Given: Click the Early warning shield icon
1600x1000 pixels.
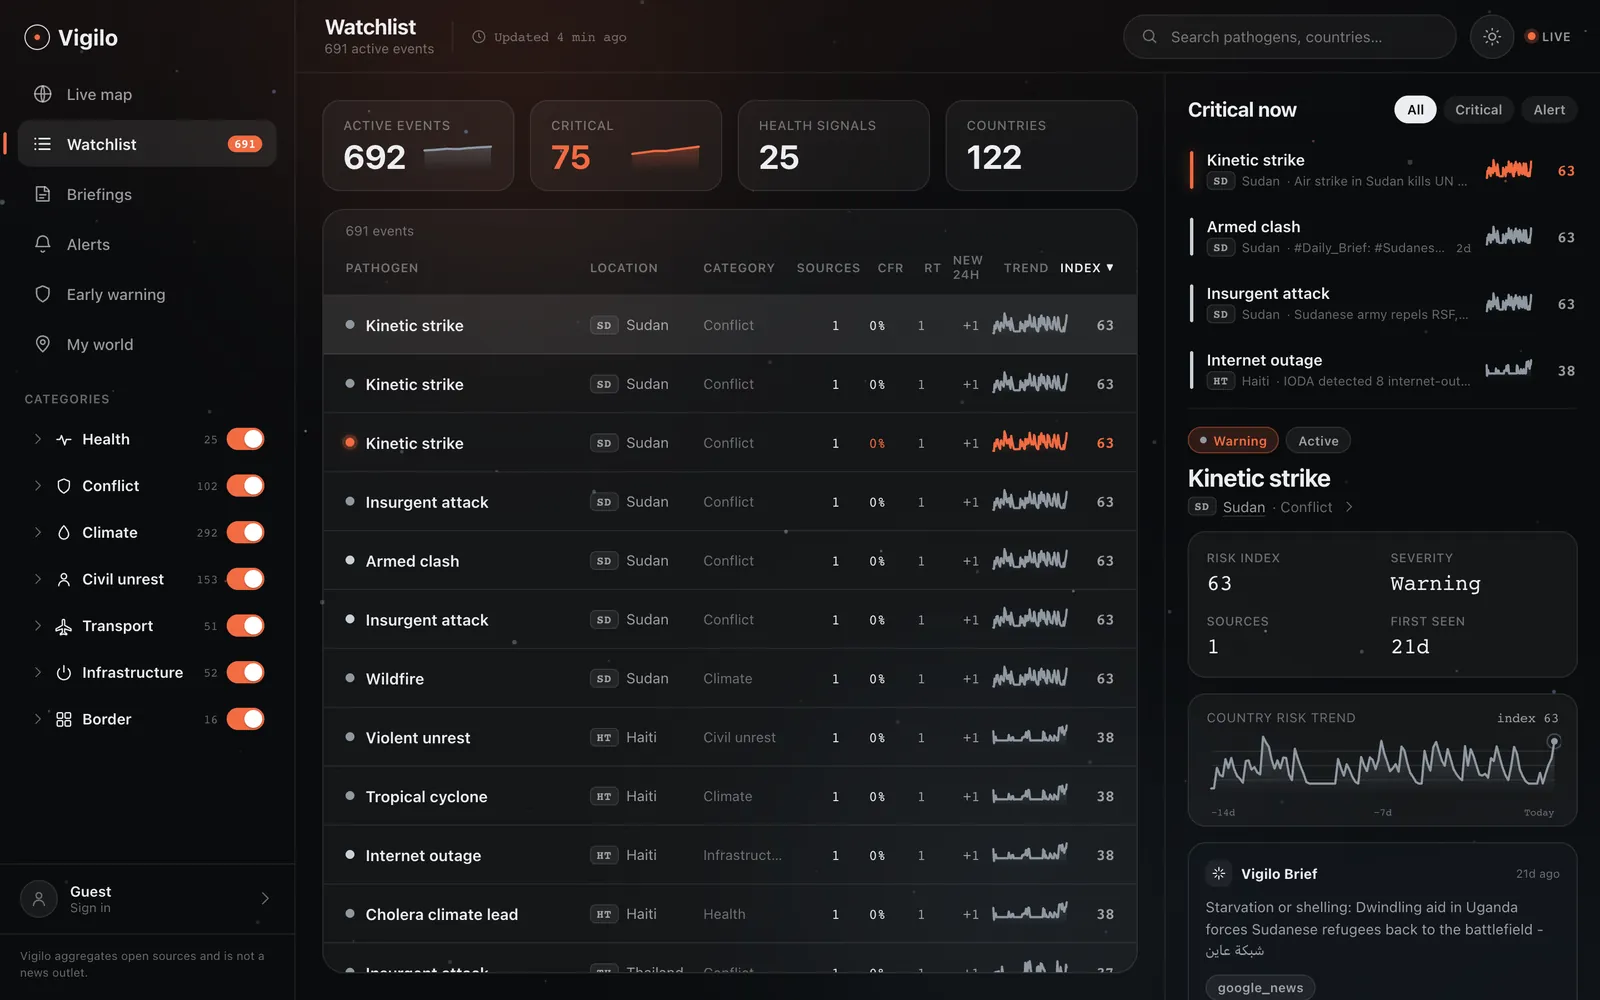Looking at the screenshot, I should 43,294.
